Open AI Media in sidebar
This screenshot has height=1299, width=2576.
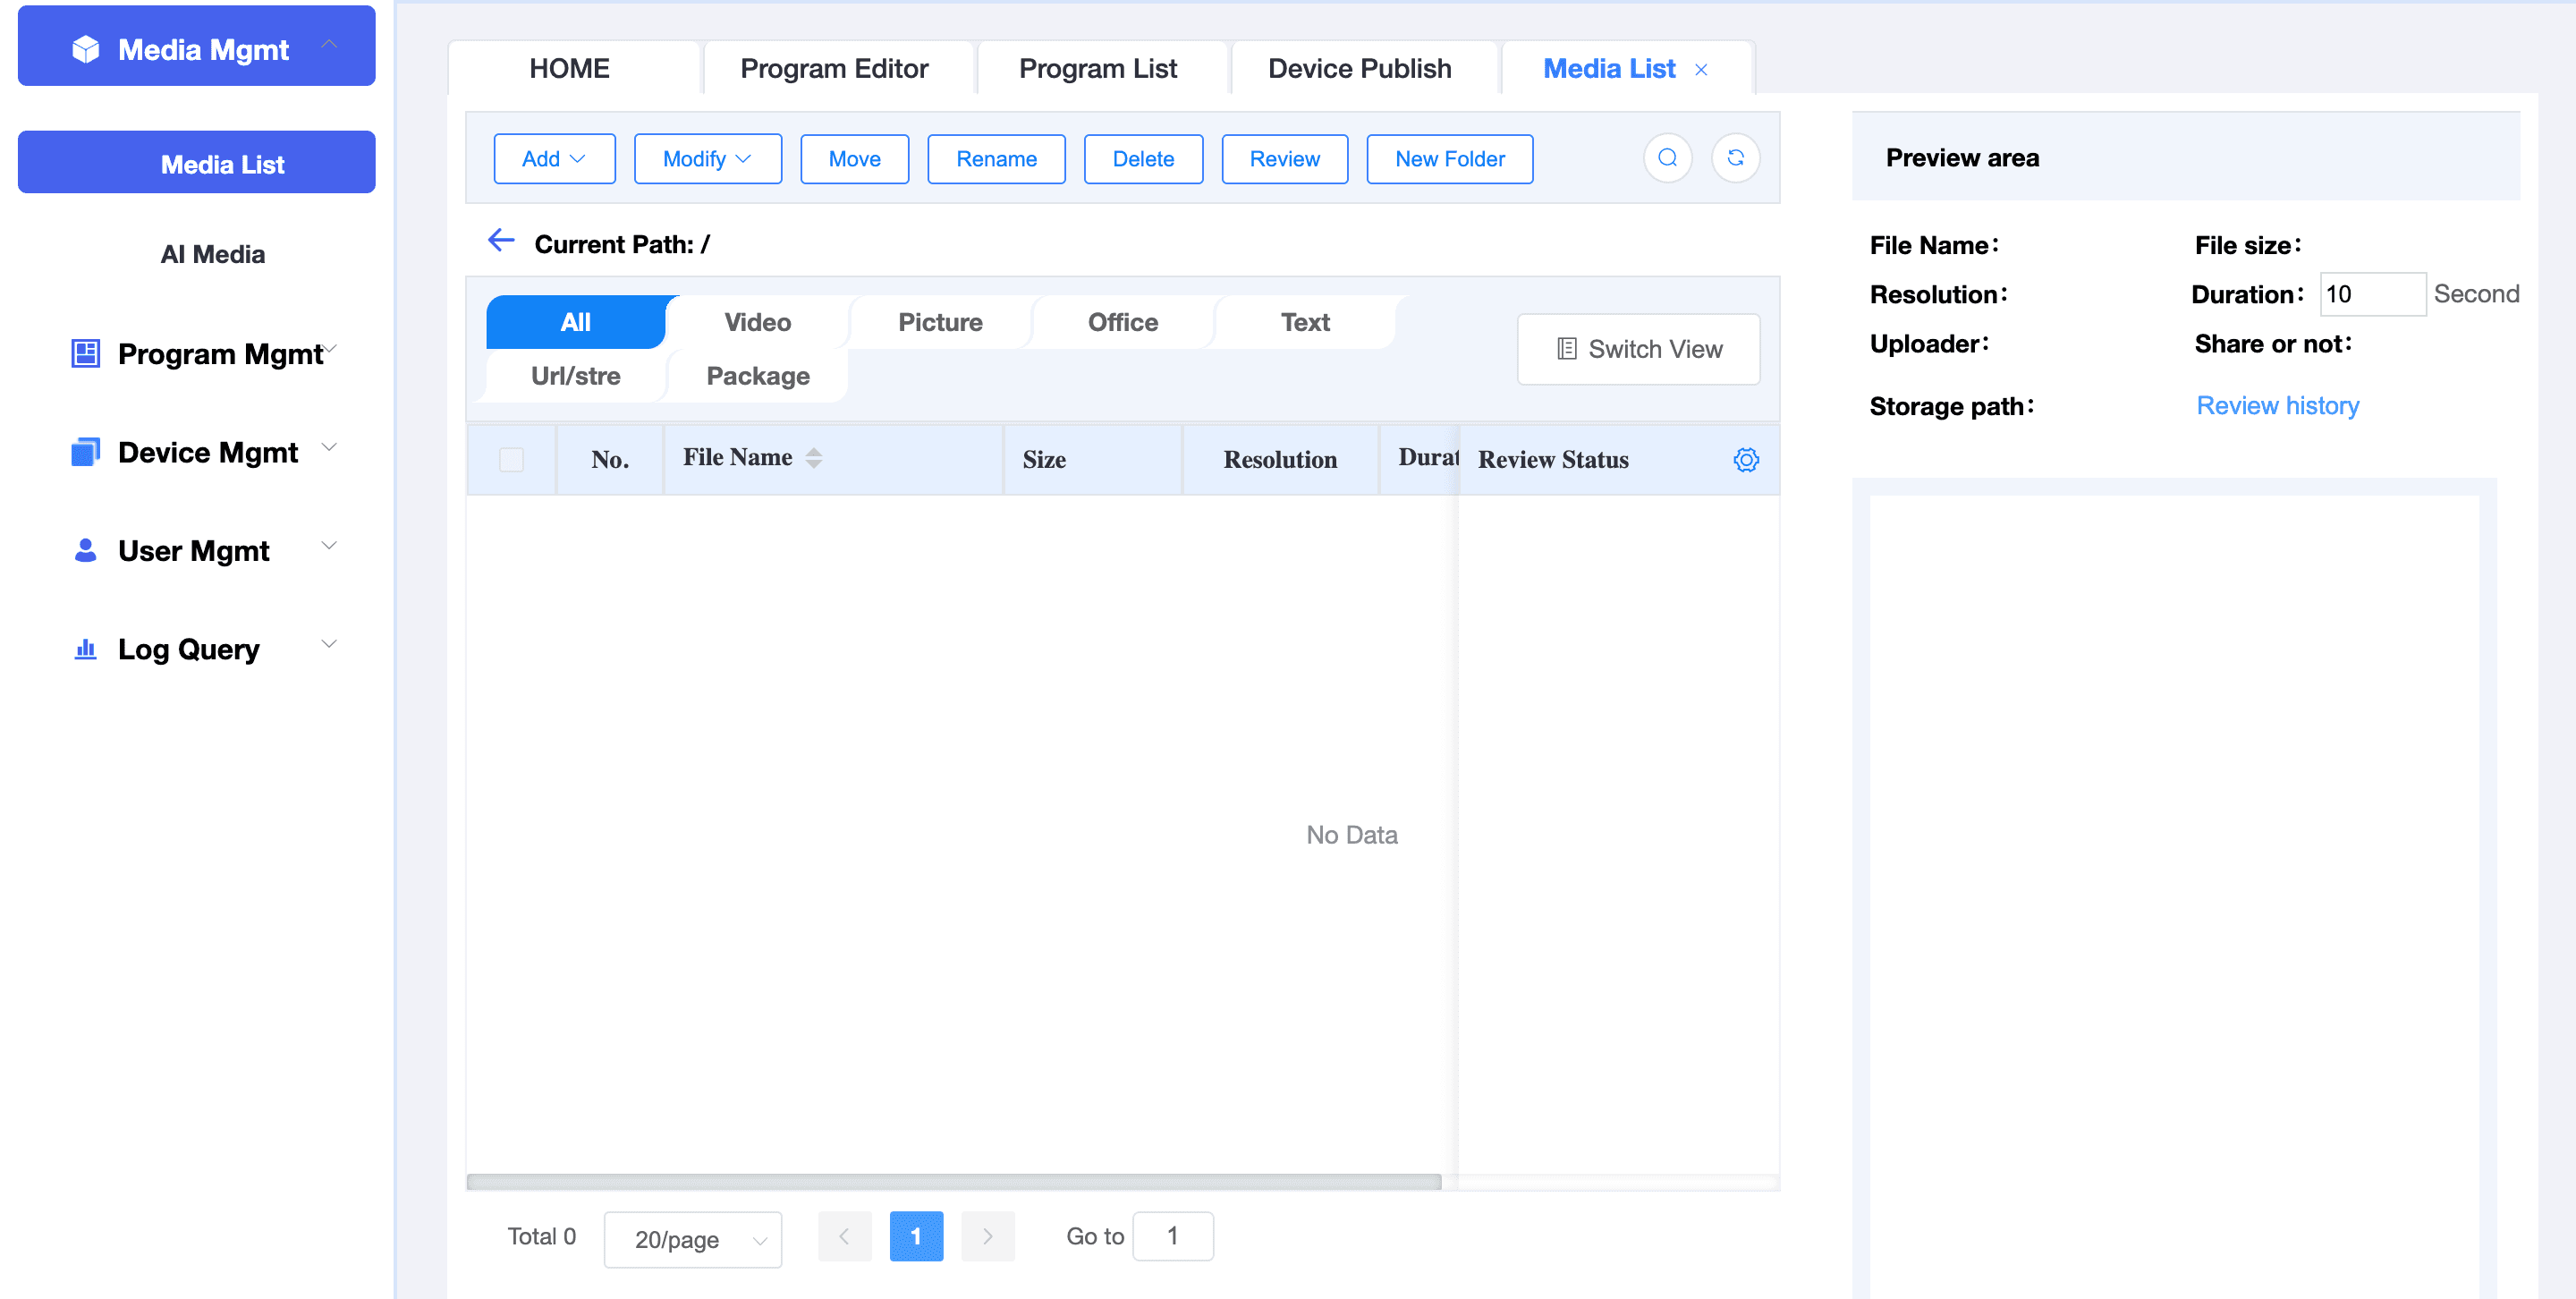[213, 254]
